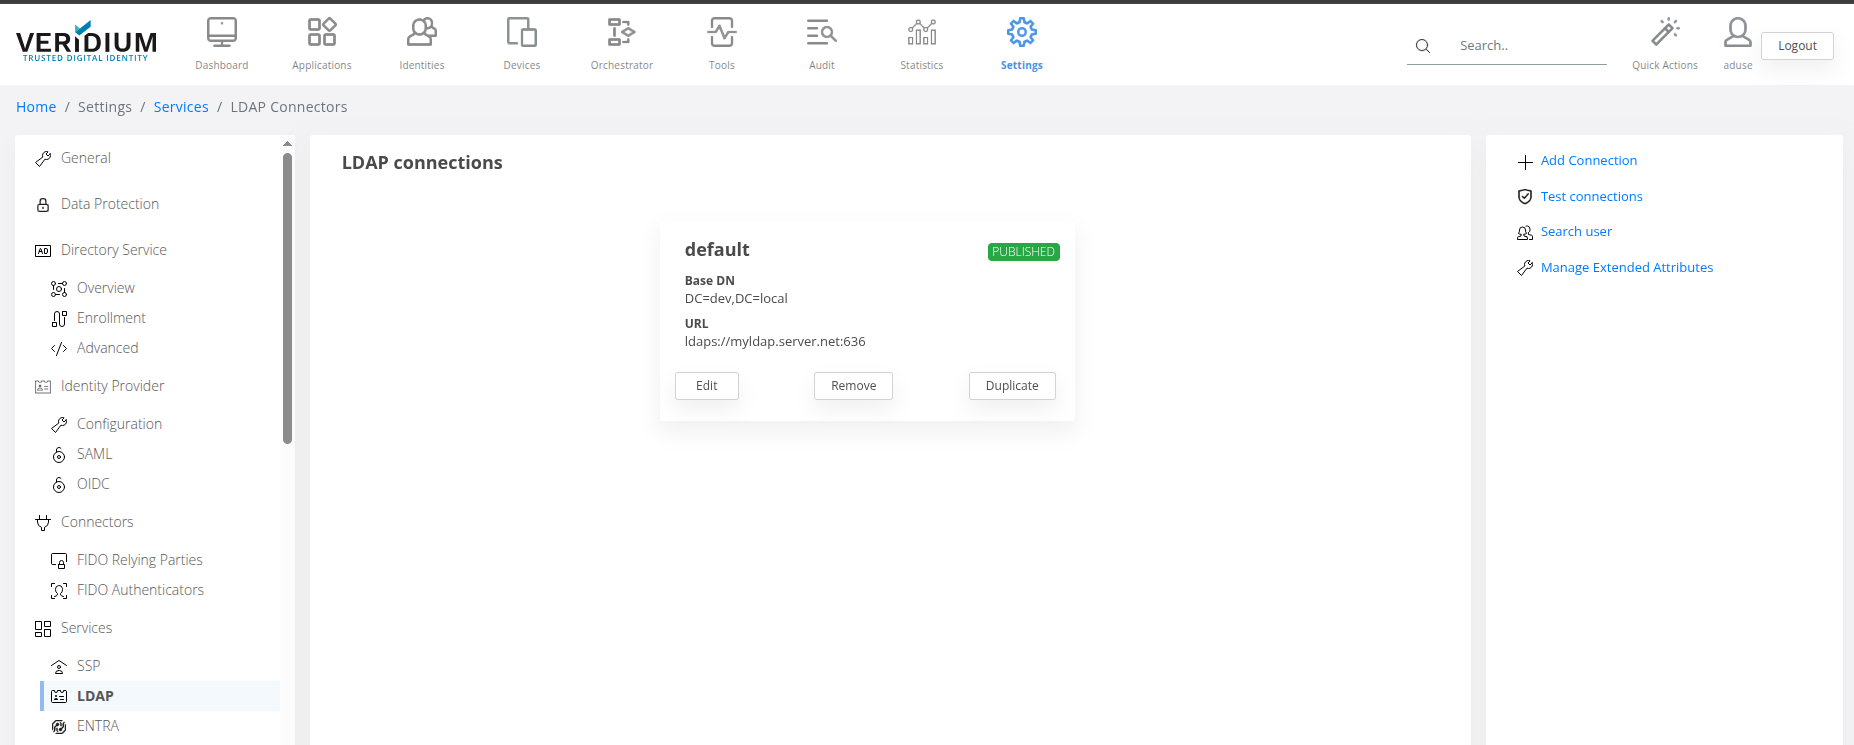Open the Devices icon
1854x745 pixels.
[521, 33]
